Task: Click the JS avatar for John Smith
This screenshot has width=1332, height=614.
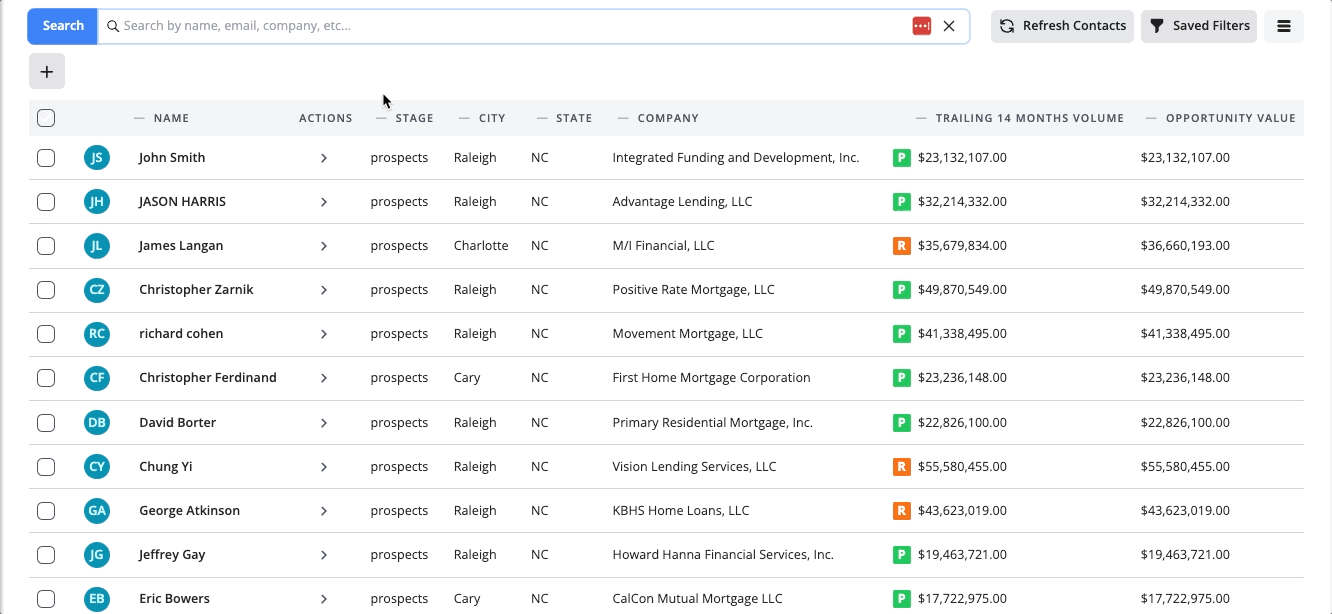Action: point(96,157)
